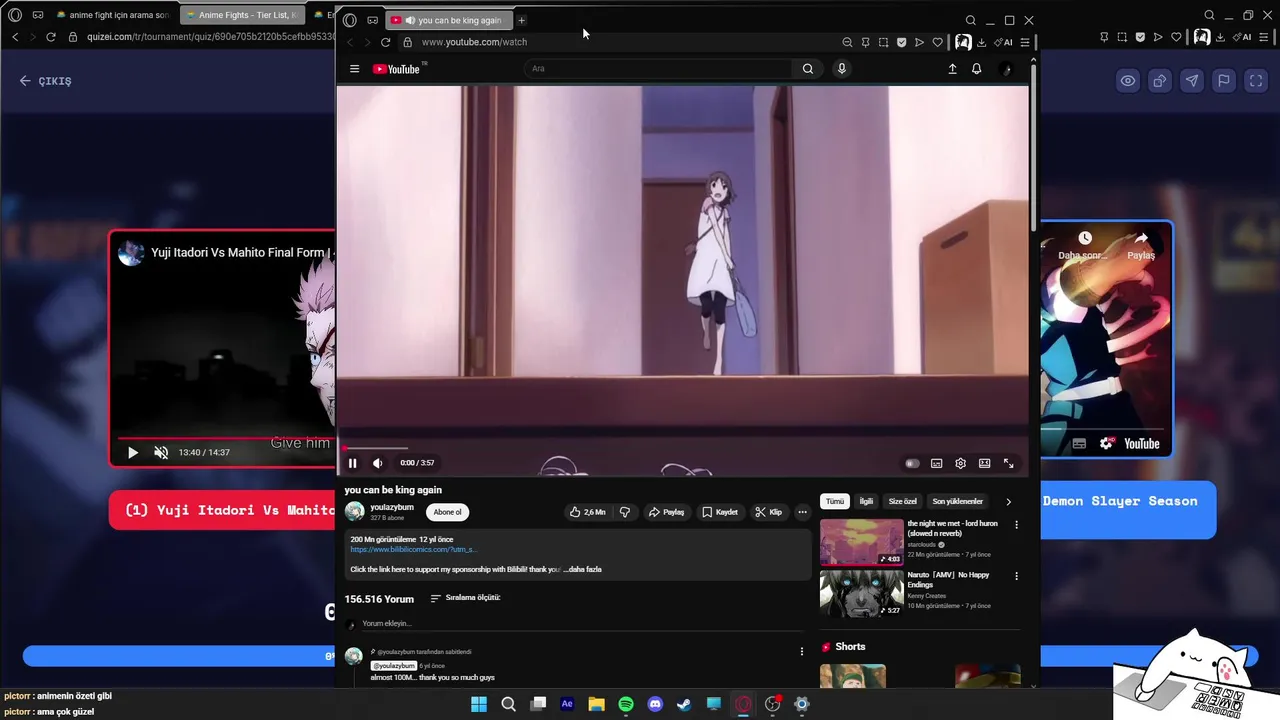Focus the YouTube search field
The image size is (1280, 720).
(658, 69)
